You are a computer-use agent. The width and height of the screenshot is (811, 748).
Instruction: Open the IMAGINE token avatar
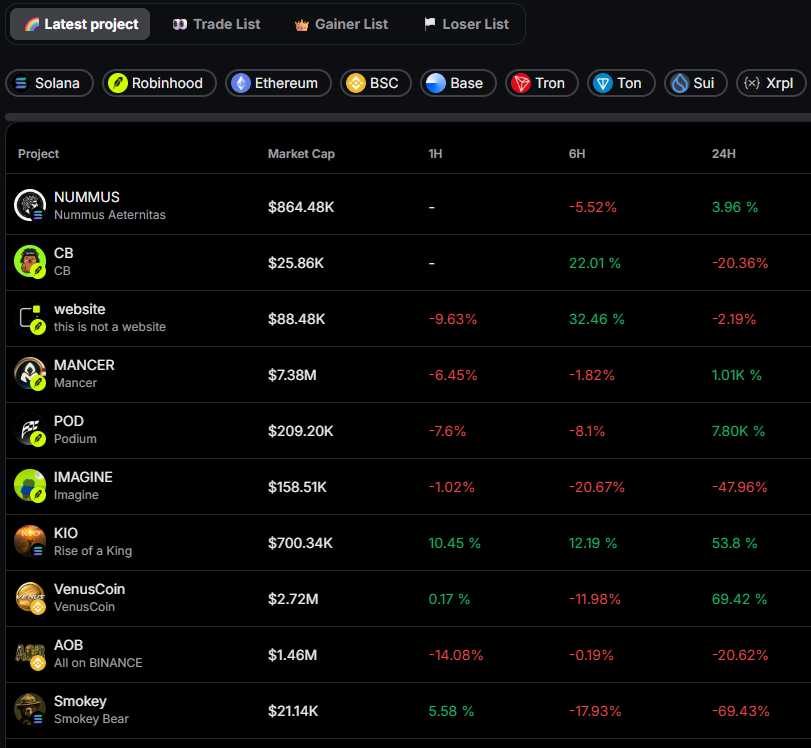click(30, 485)
